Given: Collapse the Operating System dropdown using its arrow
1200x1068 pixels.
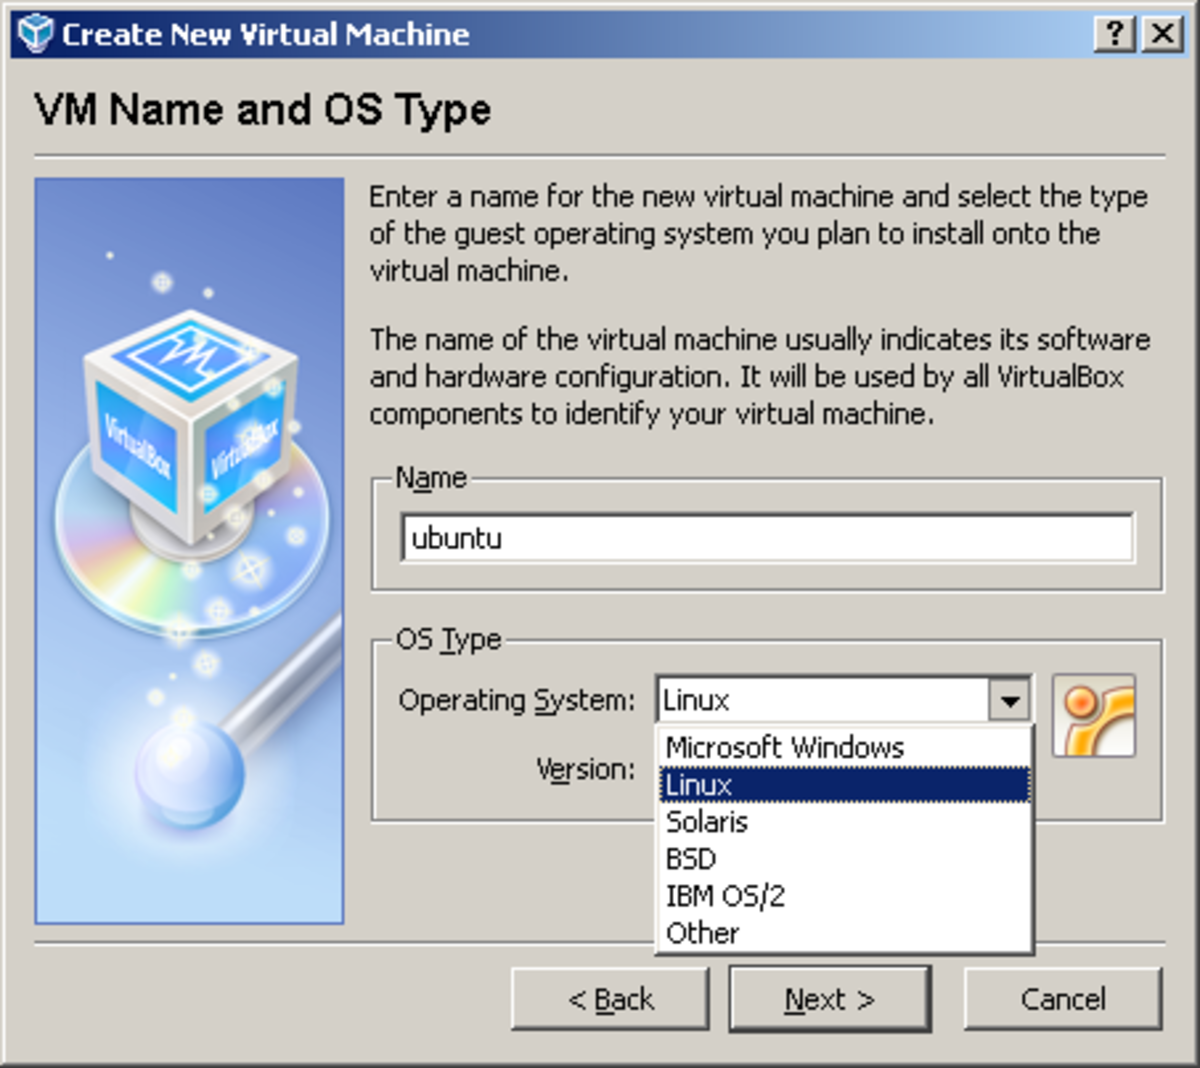Looking at the screenshot, I should (1009, 700).
